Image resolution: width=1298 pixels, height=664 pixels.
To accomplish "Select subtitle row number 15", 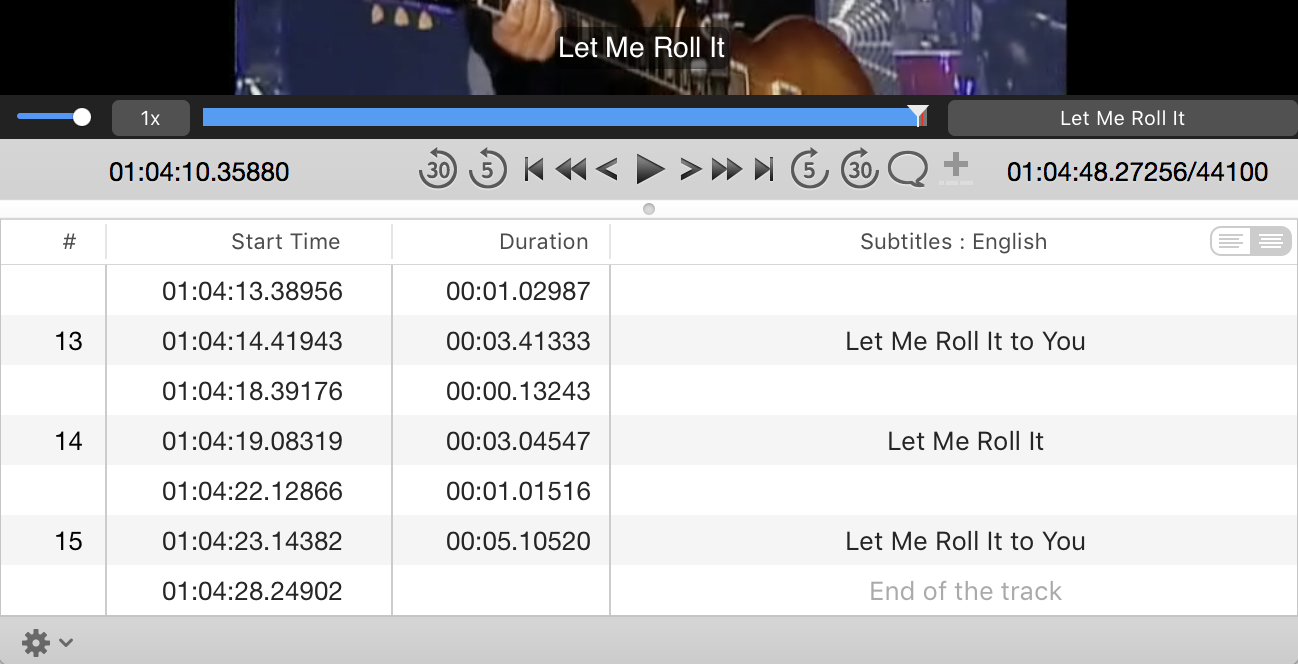I will pyautogui.click(x=649, y=541).
